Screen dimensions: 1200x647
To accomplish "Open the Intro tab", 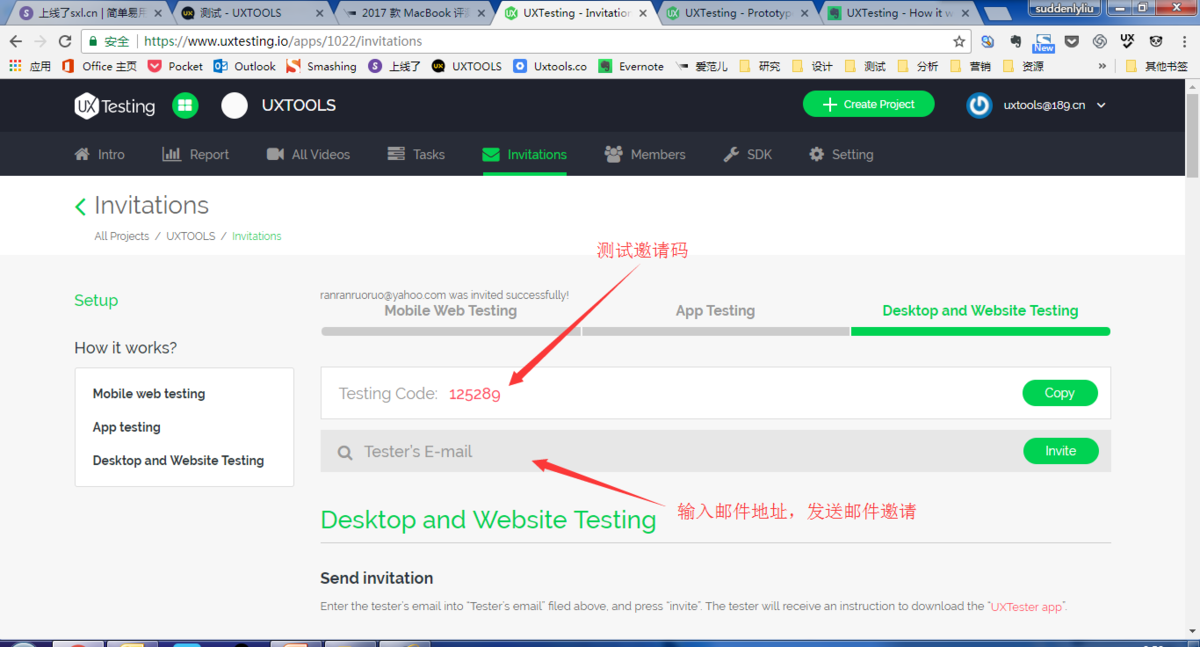I will 100,154.
